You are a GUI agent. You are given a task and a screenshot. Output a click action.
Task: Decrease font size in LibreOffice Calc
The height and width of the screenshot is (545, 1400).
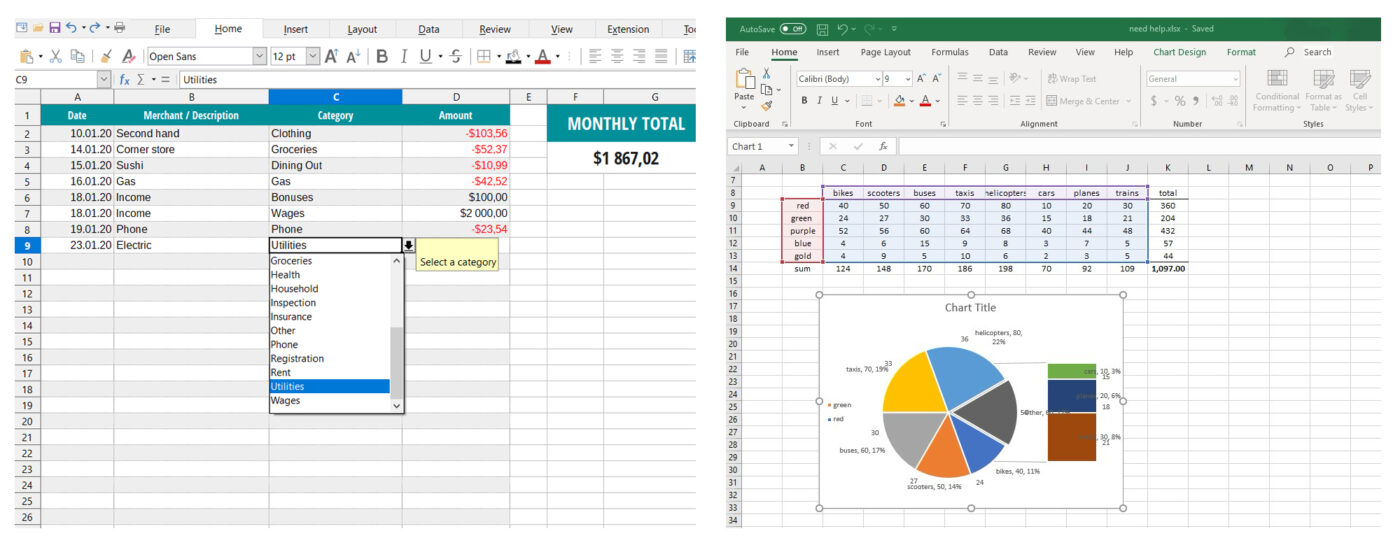(x=353, y=56)
